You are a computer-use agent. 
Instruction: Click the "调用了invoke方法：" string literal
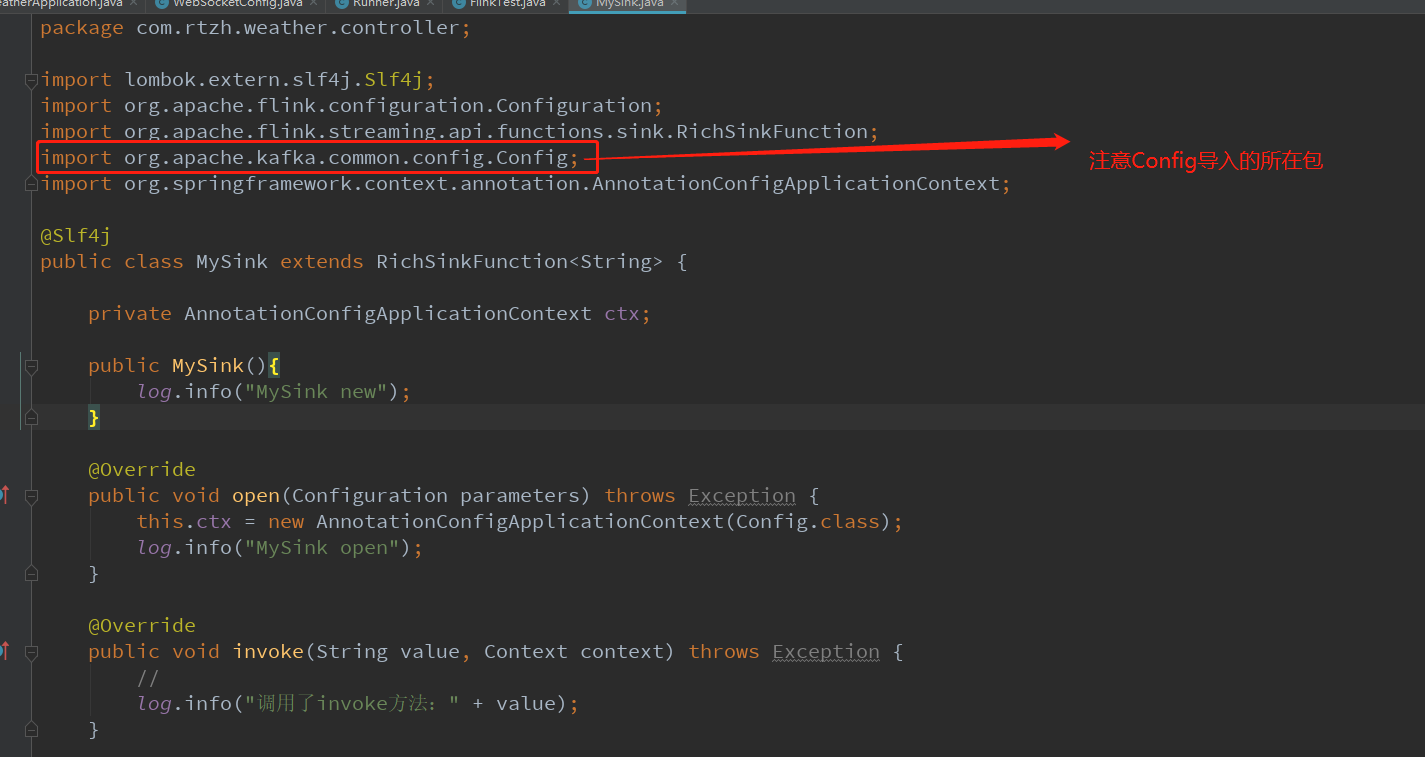click(352, 704)
